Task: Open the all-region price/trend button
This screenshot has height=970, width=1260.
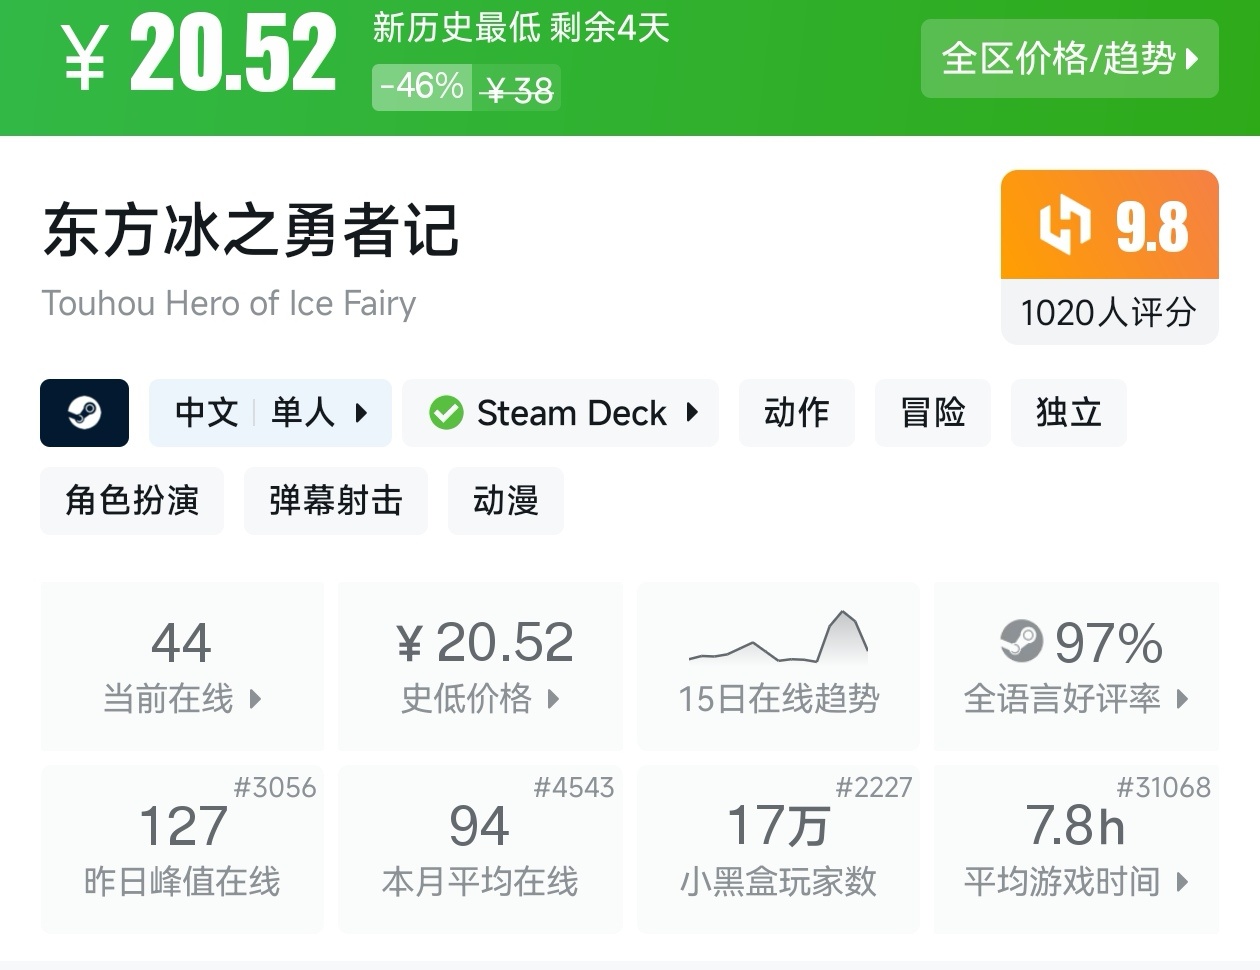Action: pos(1069,59)
